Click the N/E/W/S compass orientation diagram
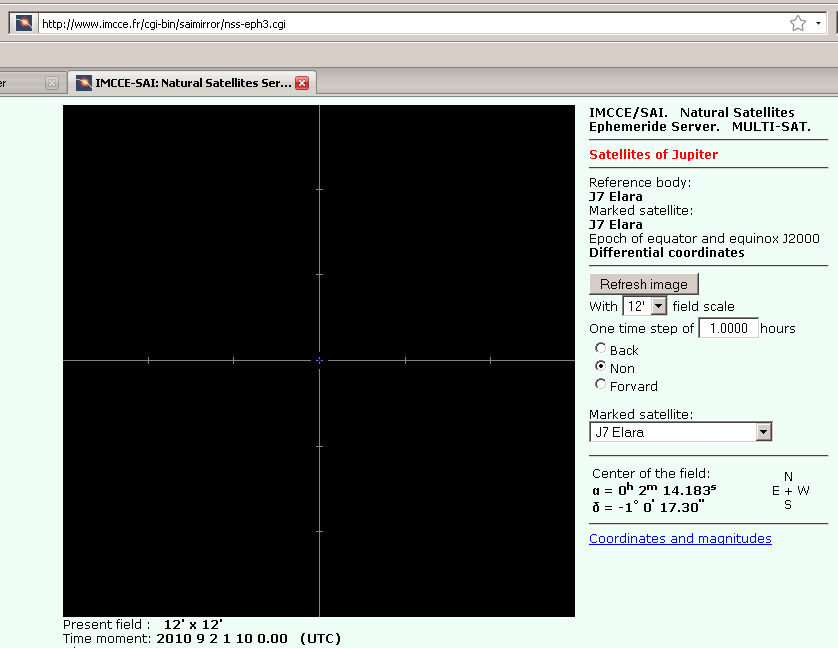The height and width of the screenshot is (648, 838). (x=789, y=491)
